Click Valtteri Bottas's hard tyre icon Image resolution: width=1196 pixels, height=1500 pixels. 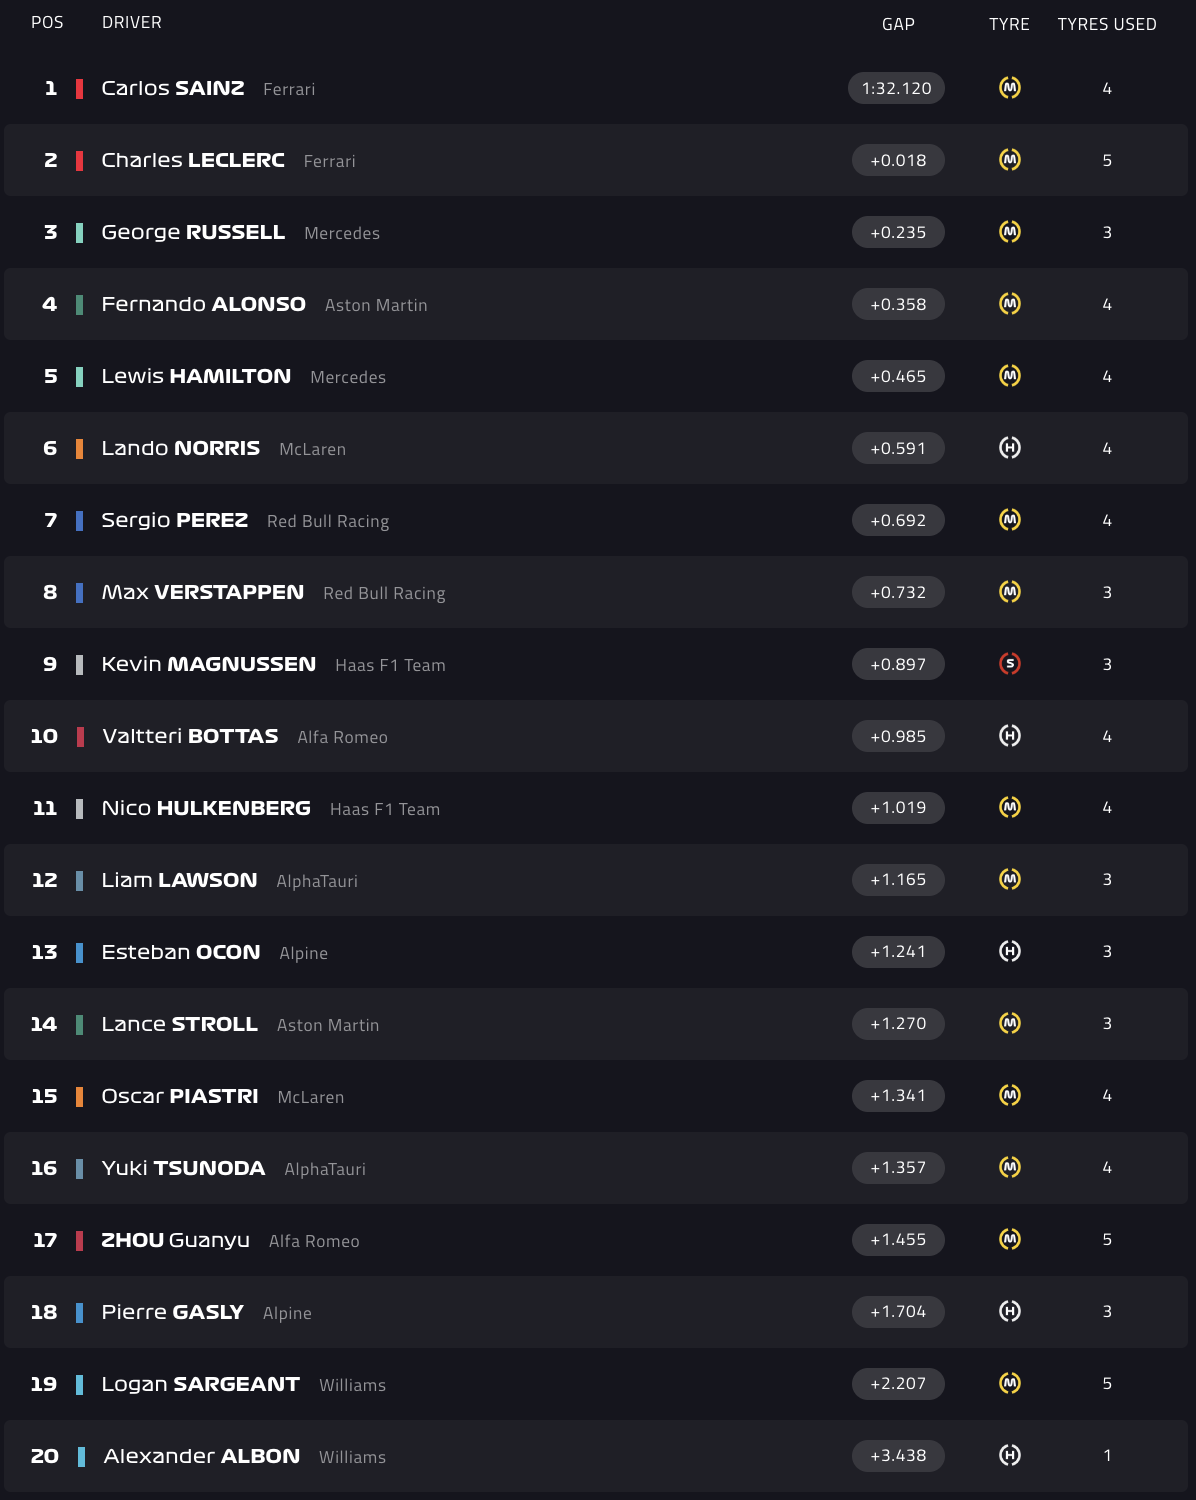pos(1010,736)
